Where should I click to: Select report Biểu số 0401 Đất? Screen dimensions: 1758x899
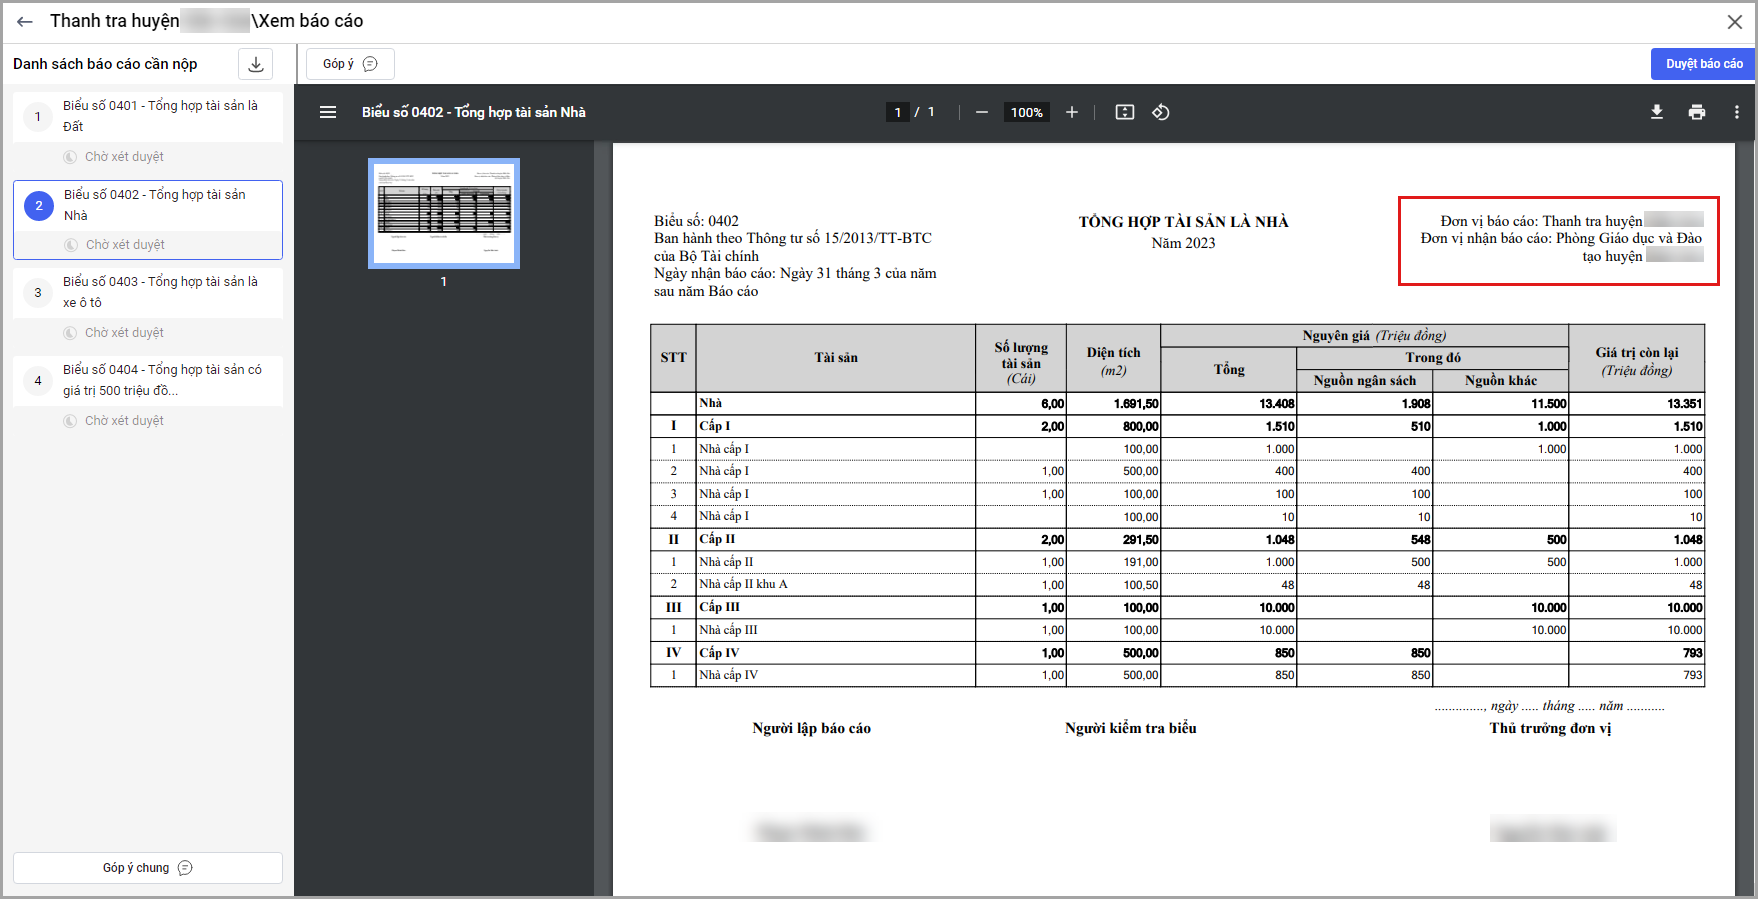click(148, 117)
